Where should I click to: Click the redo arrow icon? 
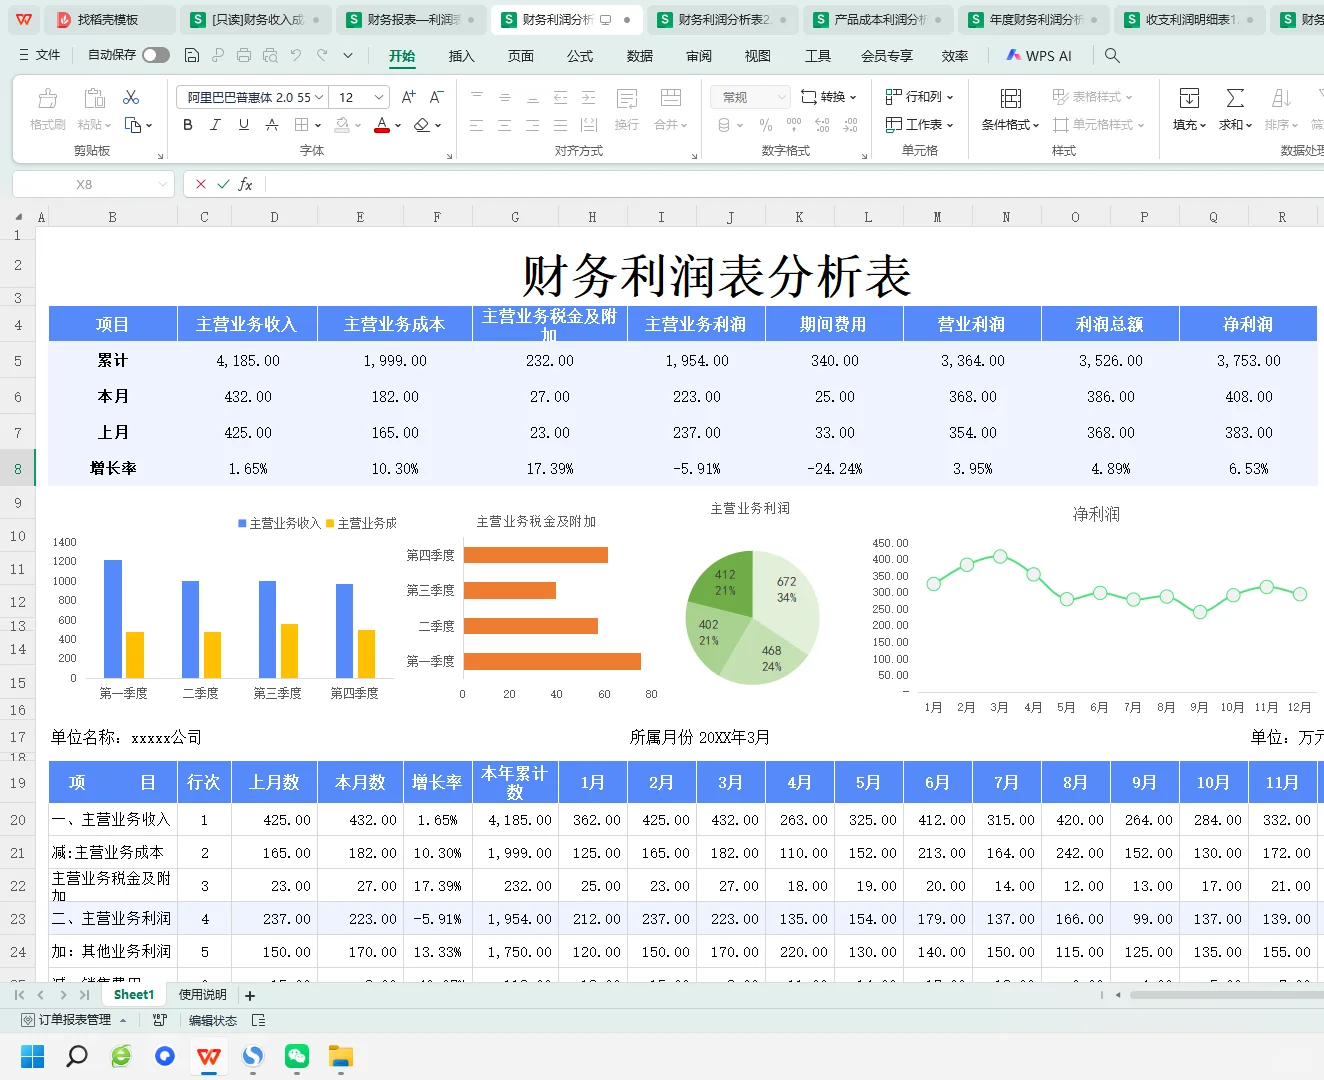(322, 55)
